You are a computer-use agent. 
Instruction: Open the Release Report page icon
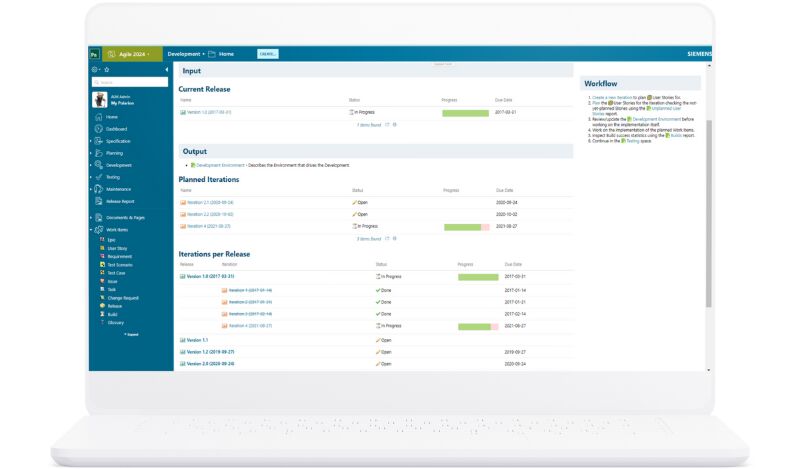pos(98,201)
